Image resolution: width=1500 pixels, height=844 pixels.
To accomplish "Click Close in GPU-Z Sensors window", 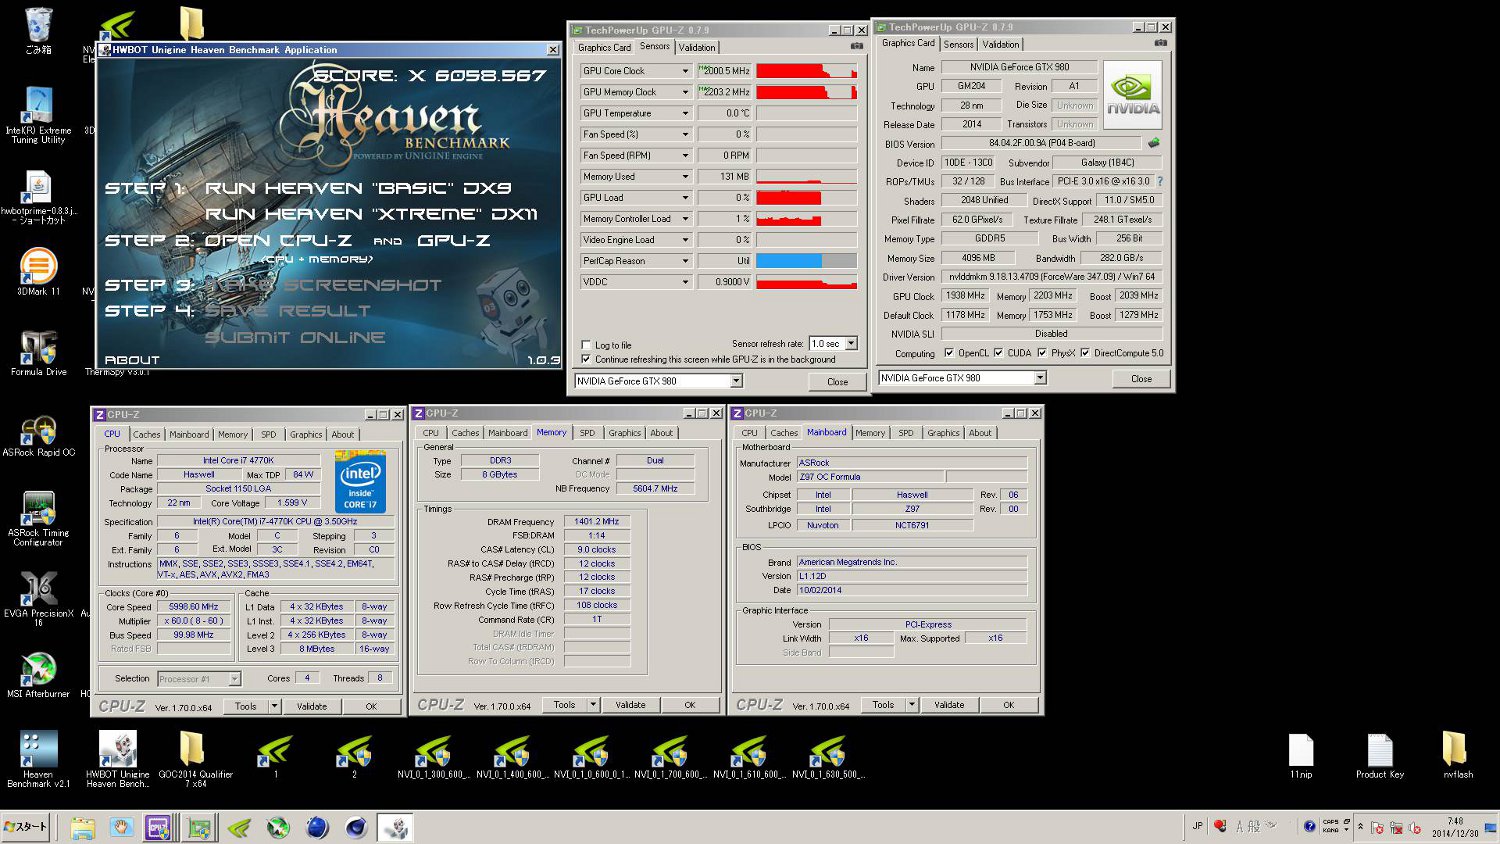I will (x=837, y=381).
